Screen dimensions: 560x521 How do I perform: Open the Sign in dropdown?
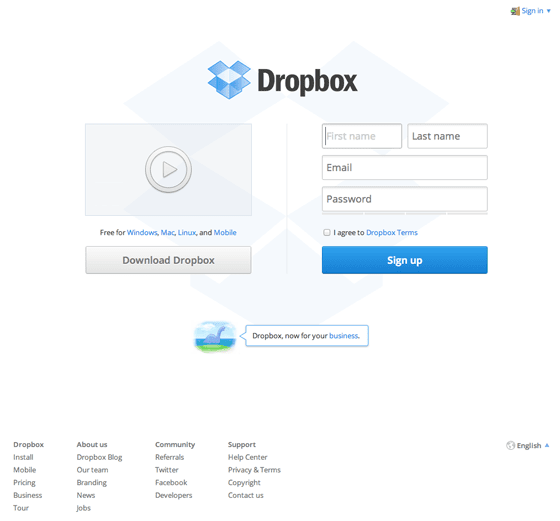point(536,11)
